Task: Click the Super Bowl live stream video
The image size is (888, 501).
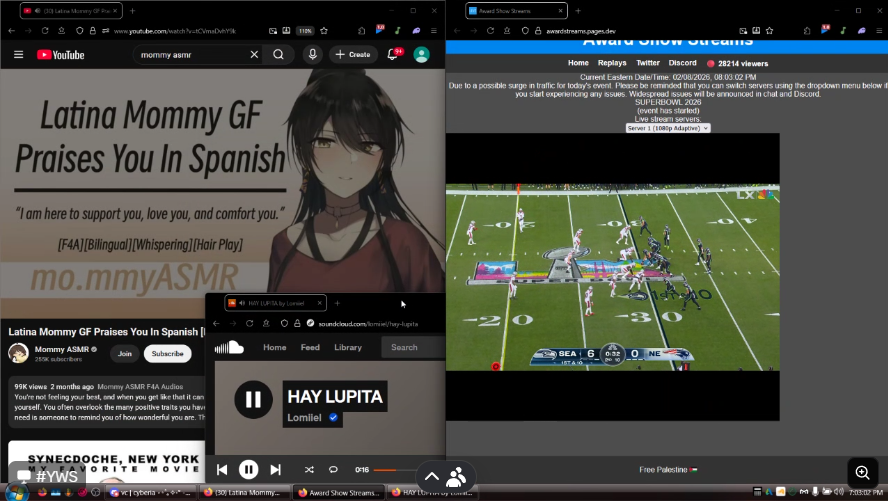Action: pos(613,277)
